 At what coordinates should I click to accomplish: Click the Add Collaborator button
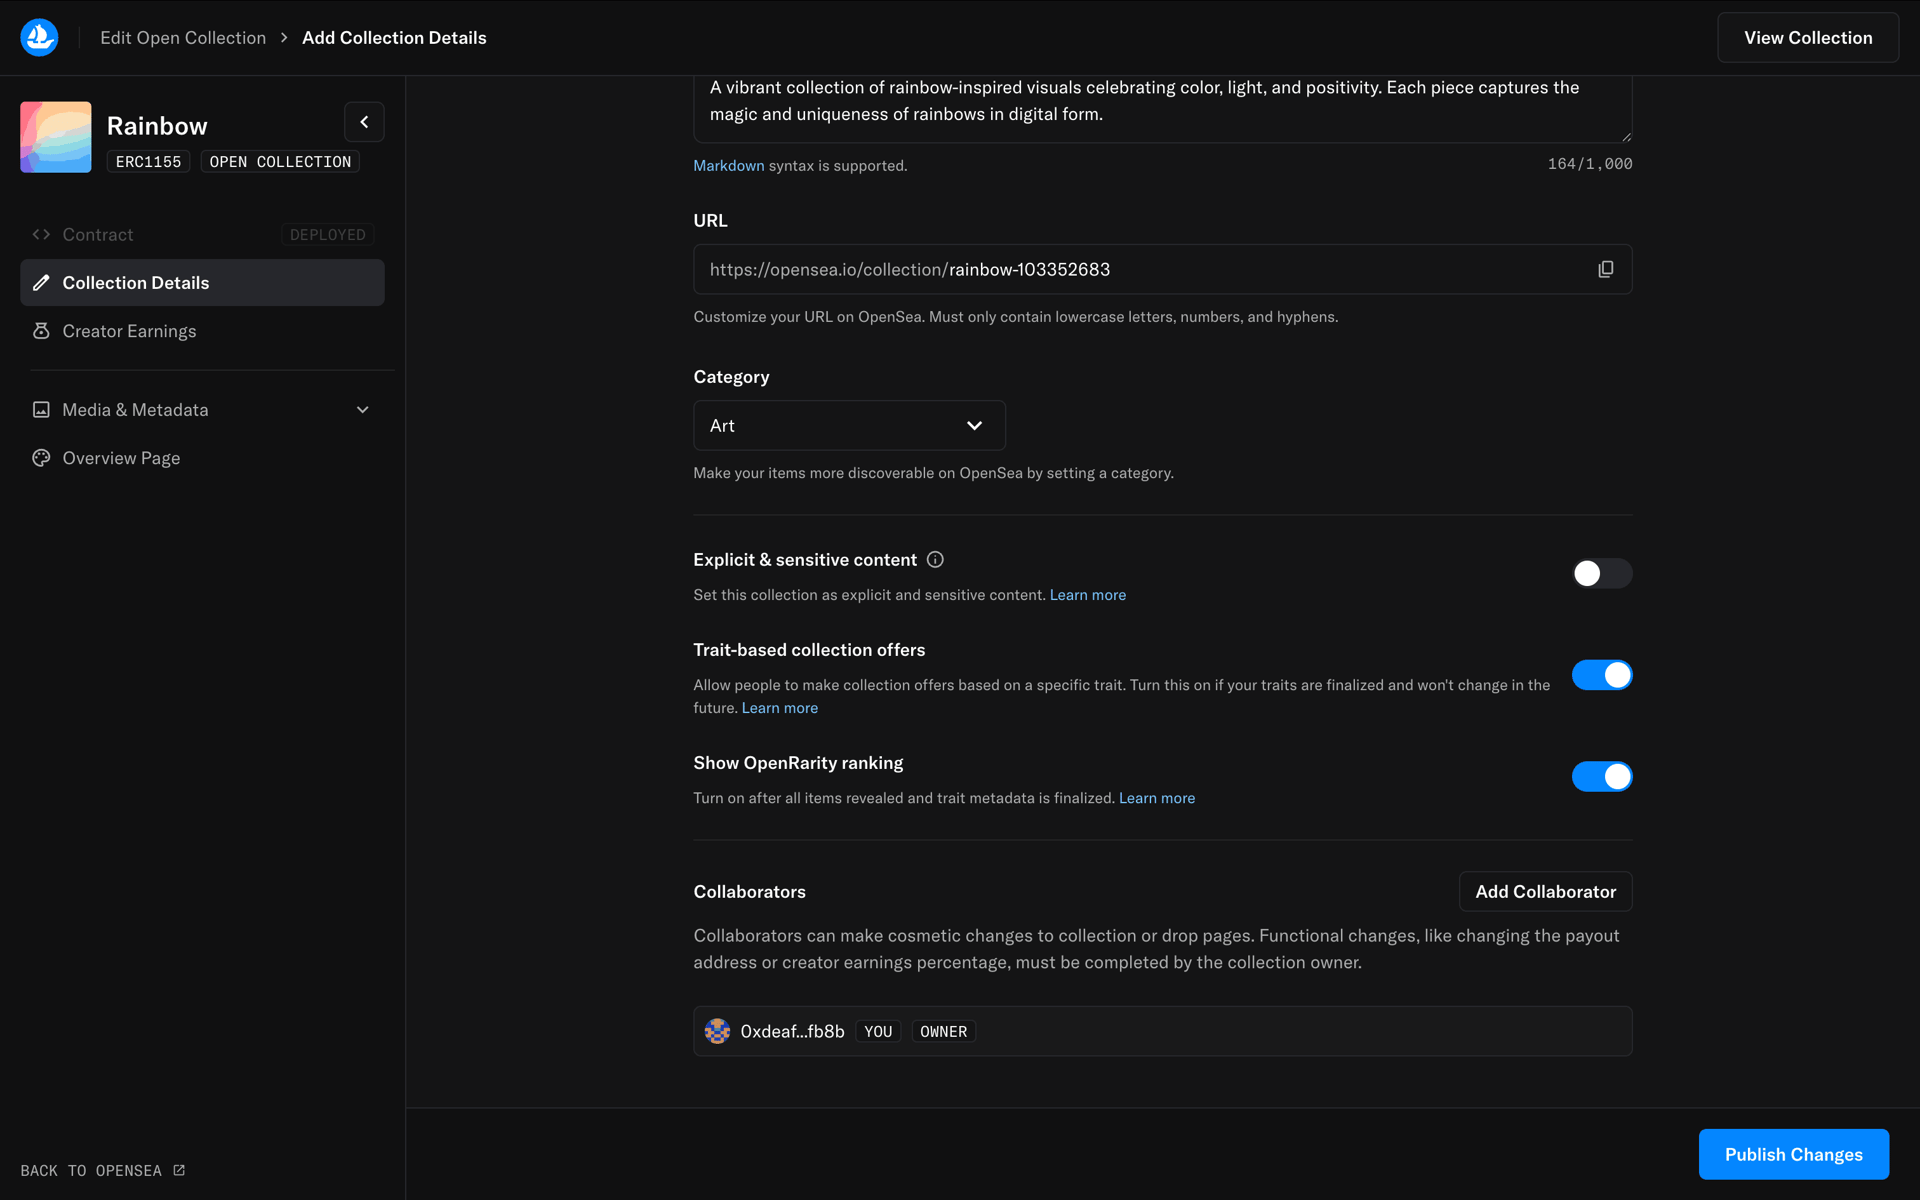[x=1545, y=891]
